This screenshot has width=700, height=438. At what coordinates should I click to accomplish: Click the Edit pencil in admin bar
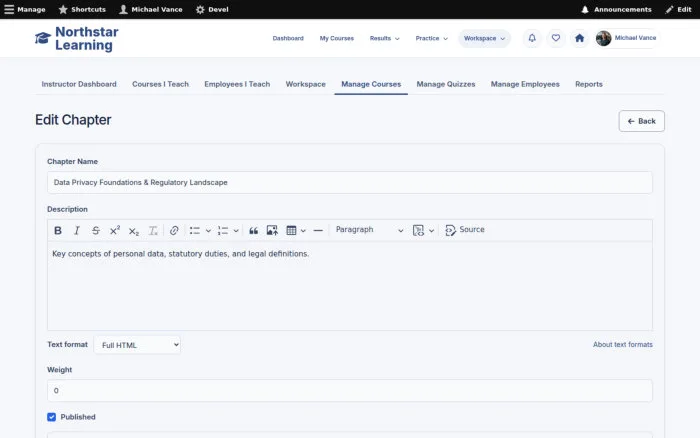[x=678, y=9]
